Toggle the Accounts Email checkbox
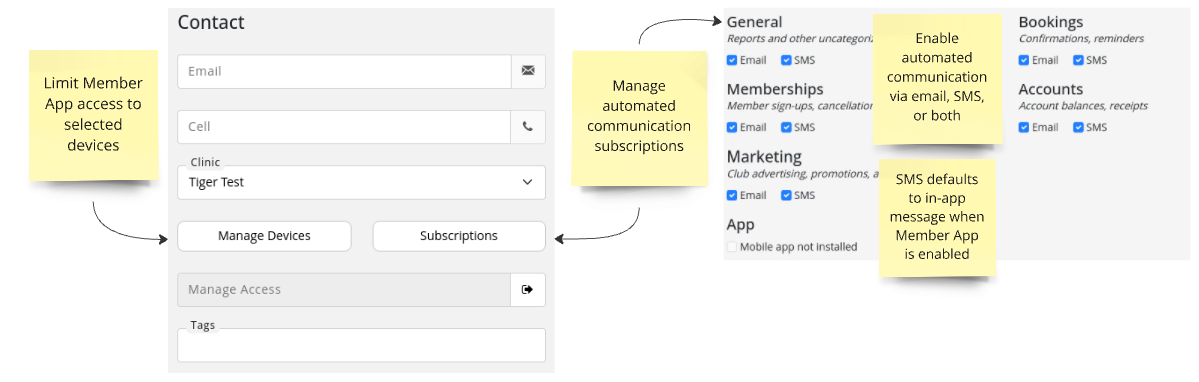Screen dimensions: 1199x382 coord(1024,128)
